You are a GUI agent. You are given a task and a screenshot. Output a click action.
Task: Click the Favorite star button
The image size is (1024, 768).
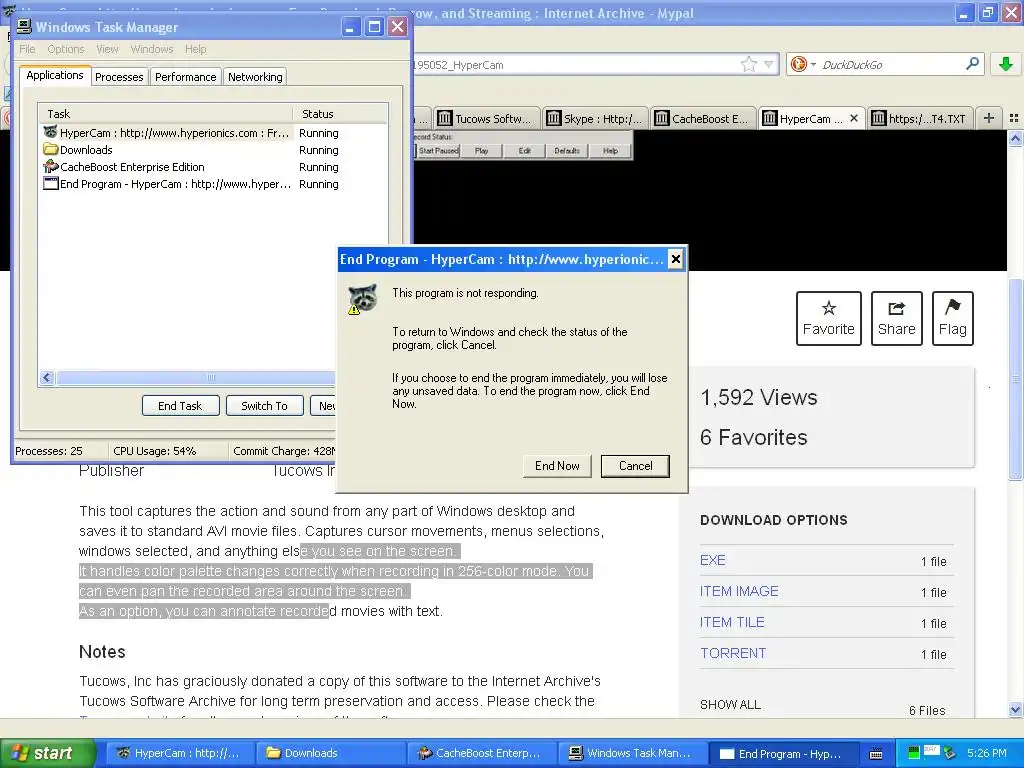829,318
